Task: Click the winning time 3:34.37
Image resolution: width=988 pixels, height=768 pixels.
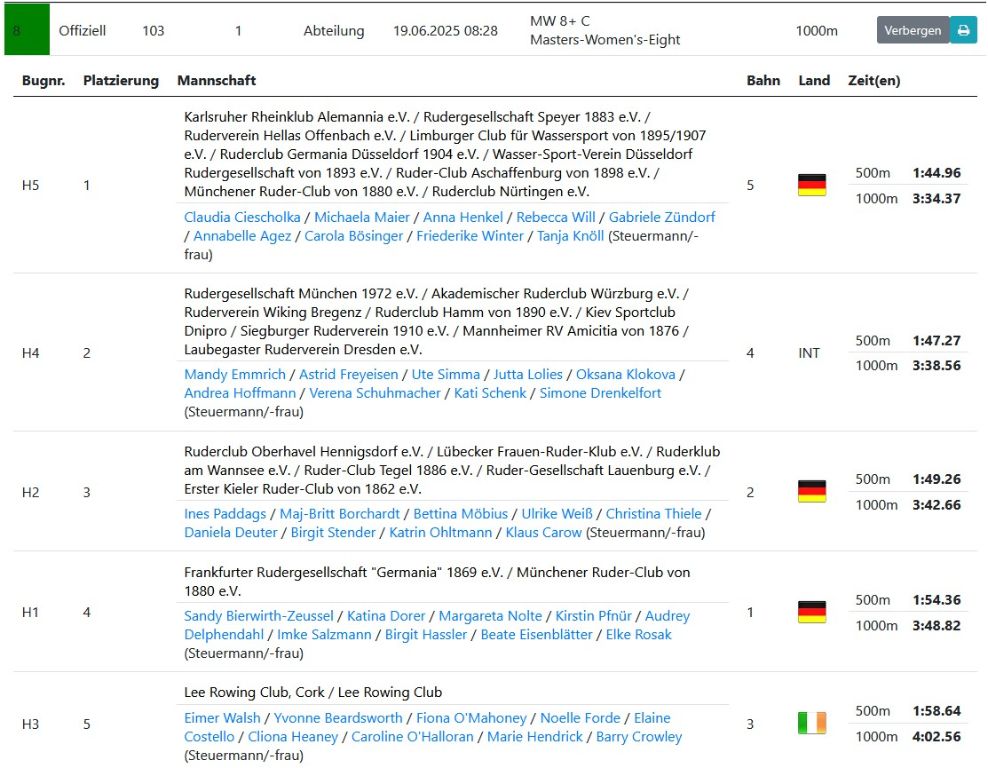Action: [936, 198]
